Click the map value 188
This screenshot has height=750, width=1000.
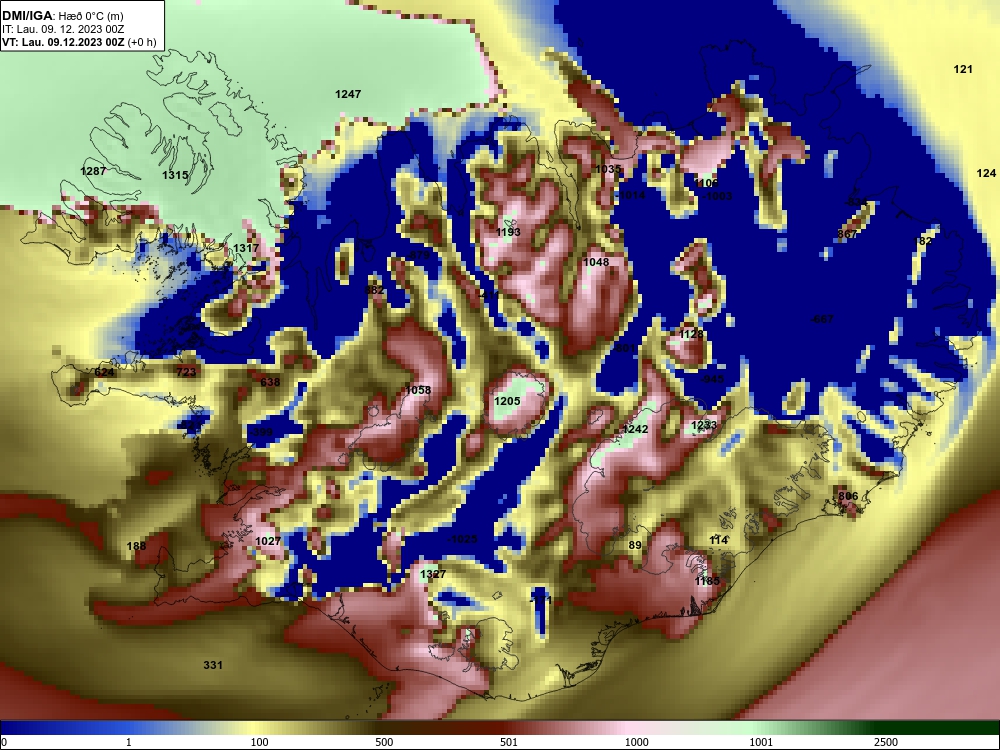coord(136,546)
